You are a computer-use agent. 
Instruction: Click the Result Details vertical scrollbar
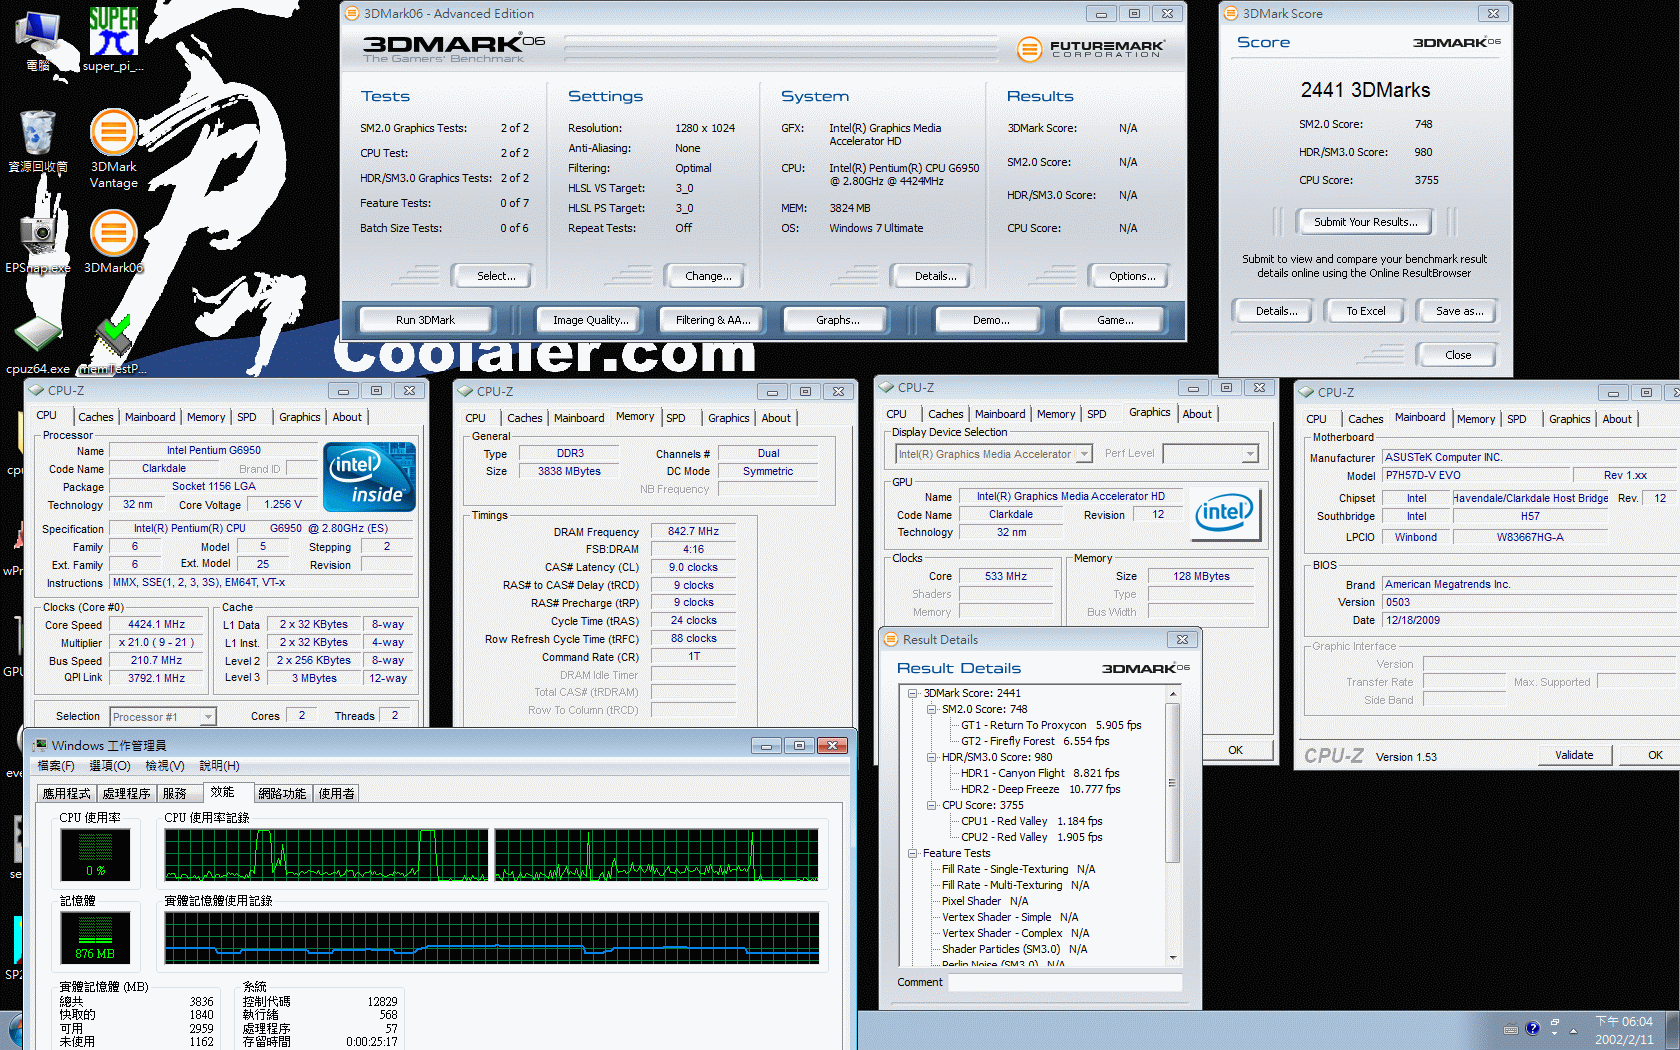(x=1173, y=826)
